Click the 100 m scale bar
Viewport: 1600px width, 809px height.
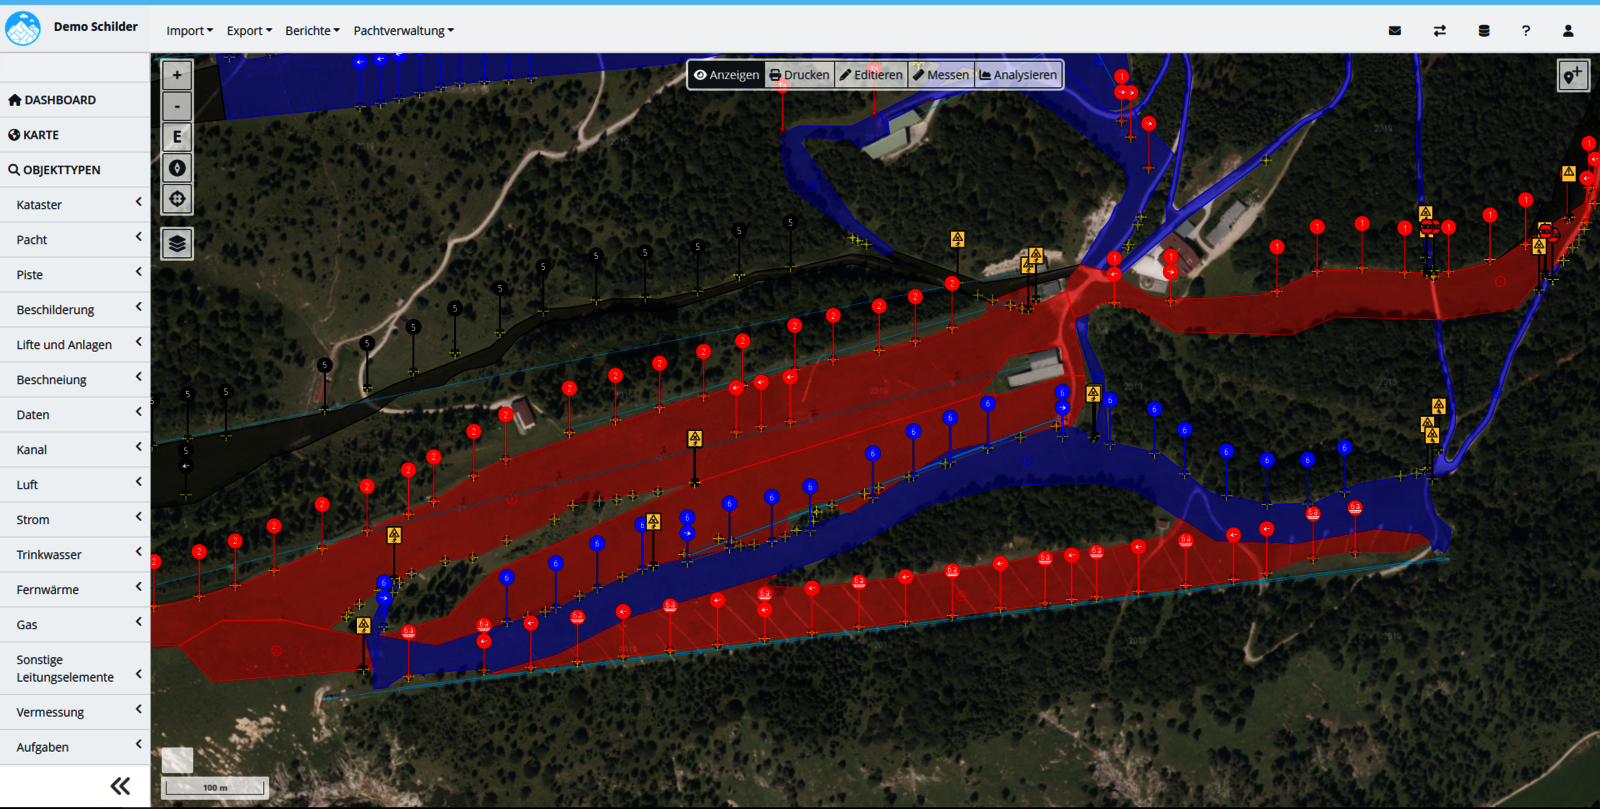click(x=217, y=788)
